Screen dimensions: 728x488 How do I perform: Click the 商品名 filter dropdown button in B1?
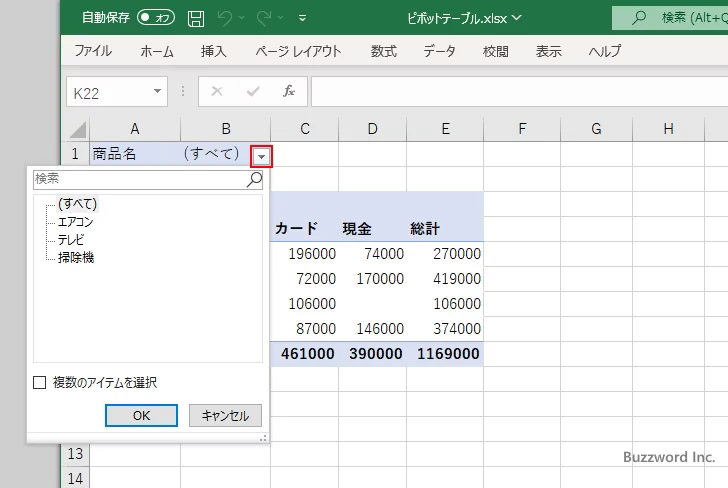click(261, 156)
